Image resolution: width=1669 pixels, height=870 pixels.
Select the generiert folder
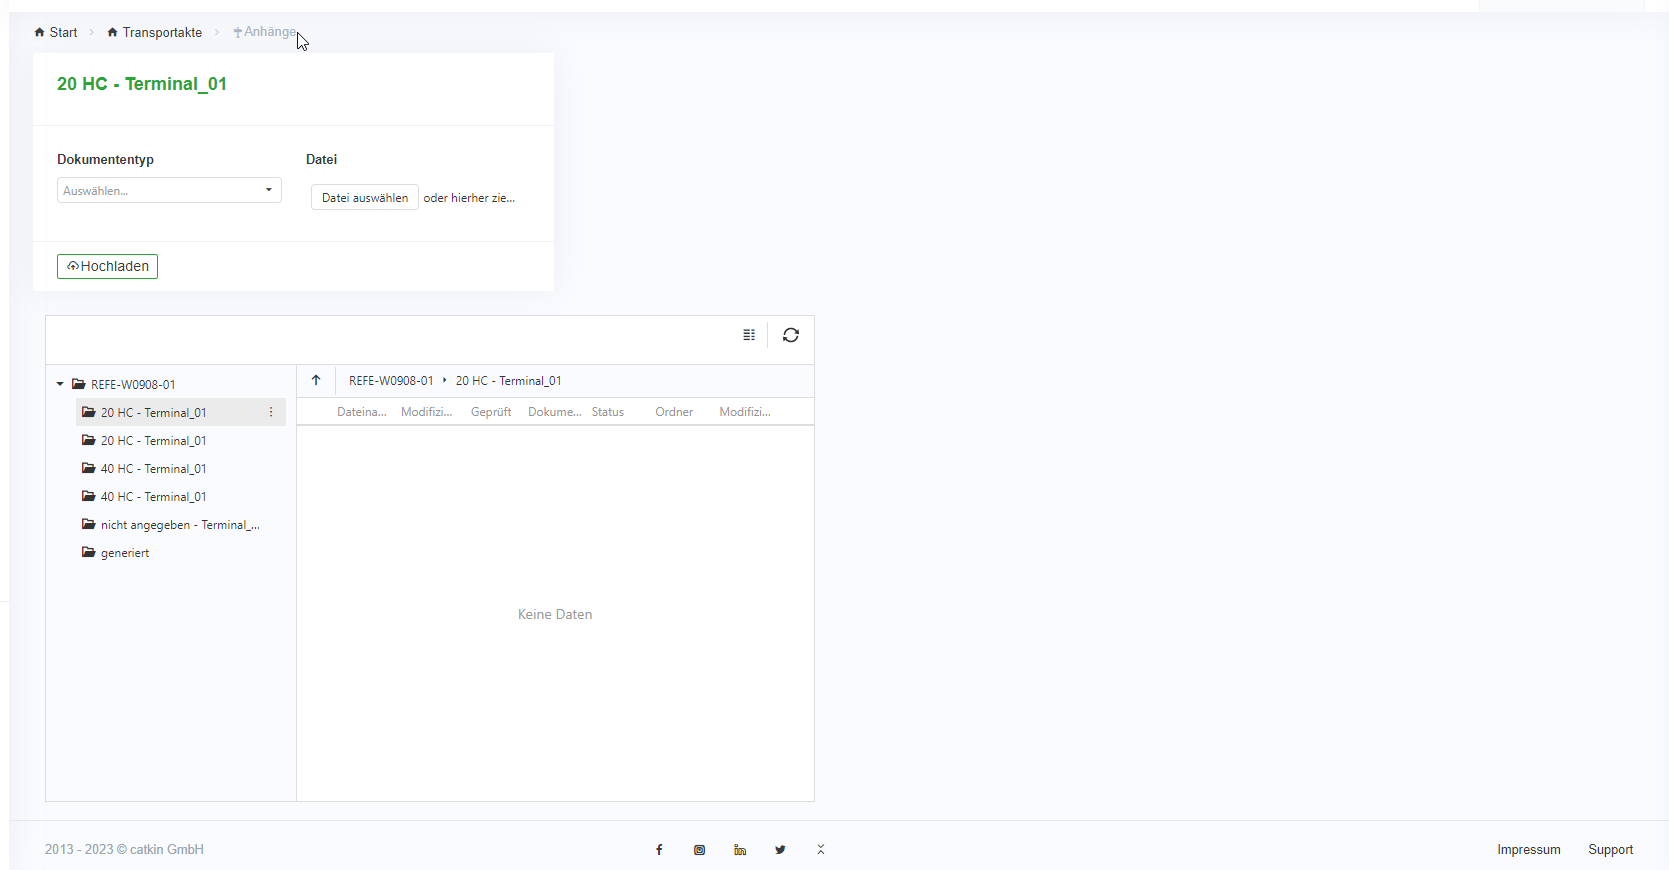pyautogui.click(x=124, y=553)
